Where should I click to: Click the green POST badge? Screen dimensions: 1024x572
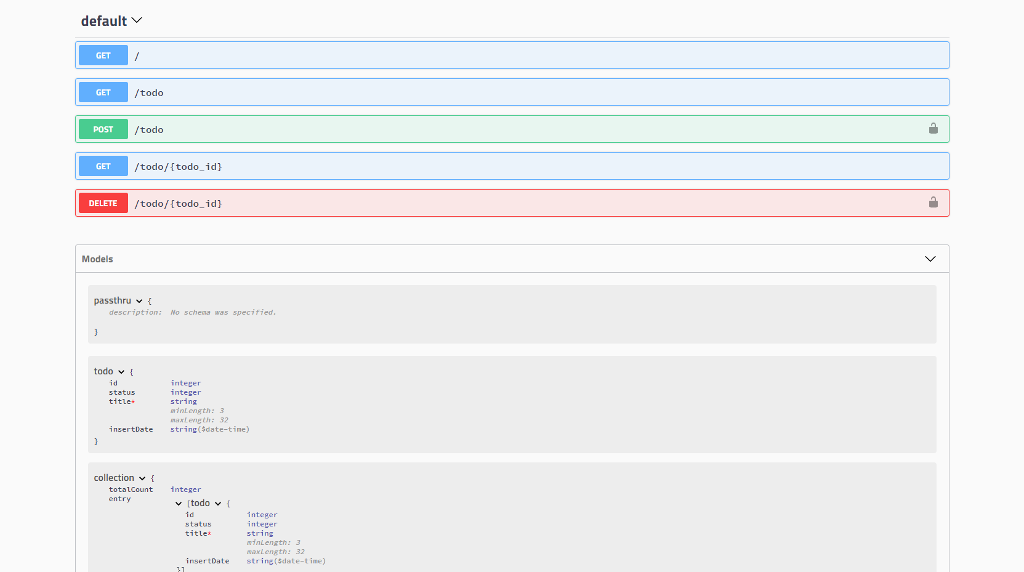(x=103, y=130)
